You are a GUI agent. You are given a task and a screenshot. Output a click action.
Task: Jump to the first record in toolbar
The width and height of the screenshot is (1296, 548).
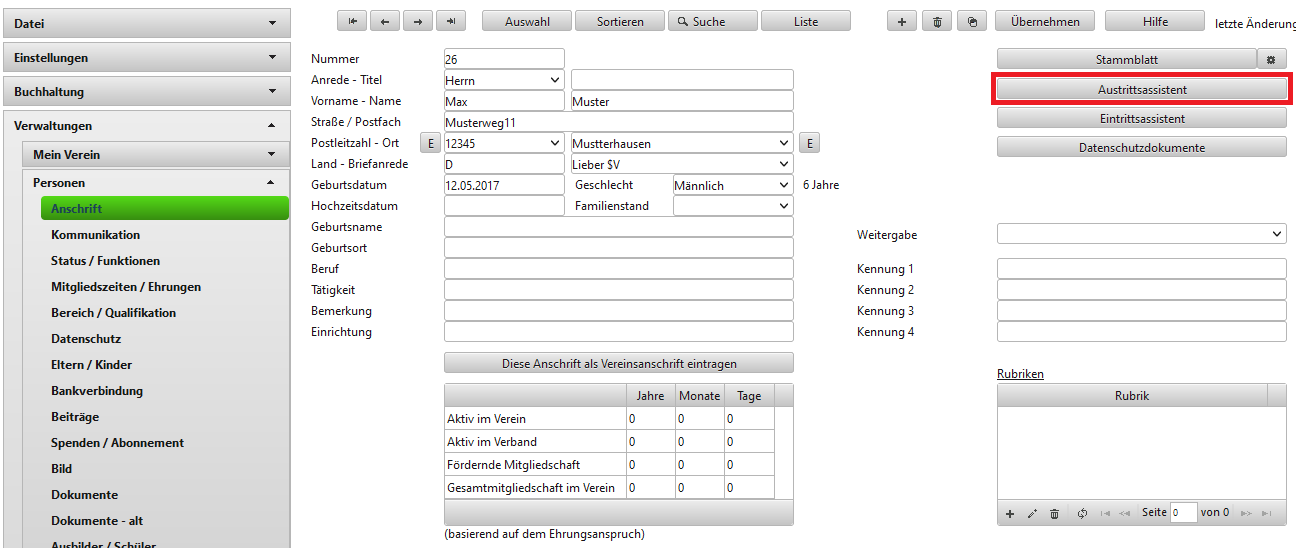tap(353, 21)
